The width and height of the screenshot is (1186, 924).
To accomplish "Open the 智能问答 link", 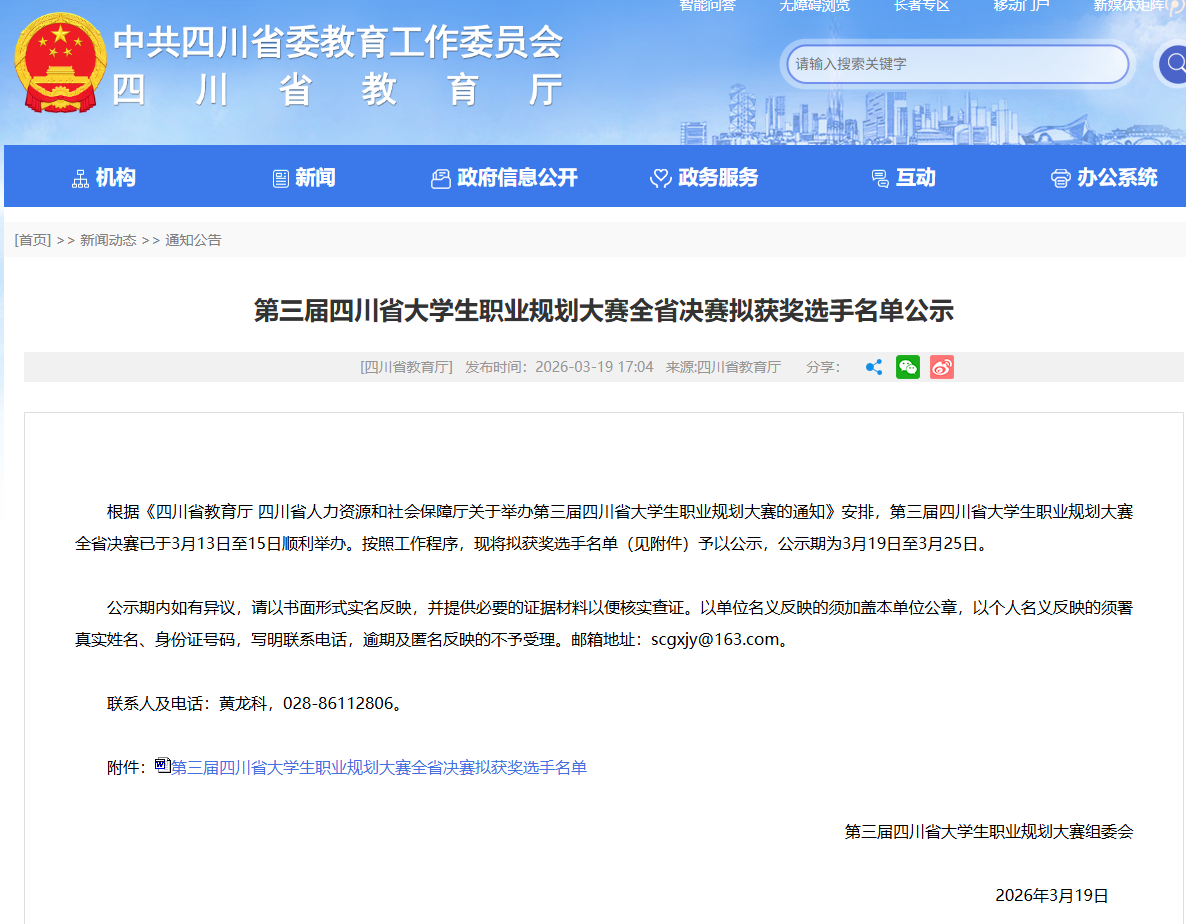I will coord(707,6).
